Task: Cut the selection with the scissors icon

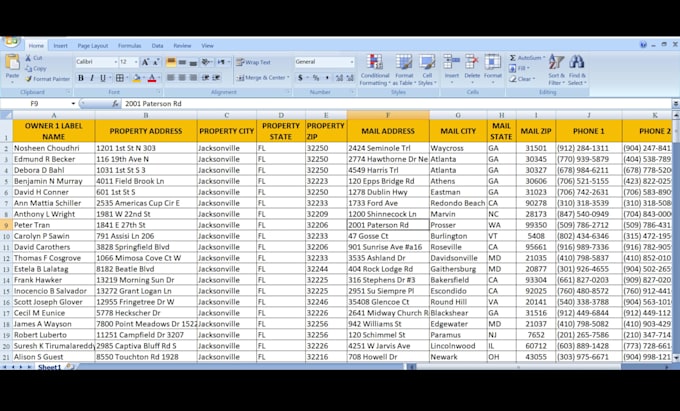Action: click(x=28, y=58)
